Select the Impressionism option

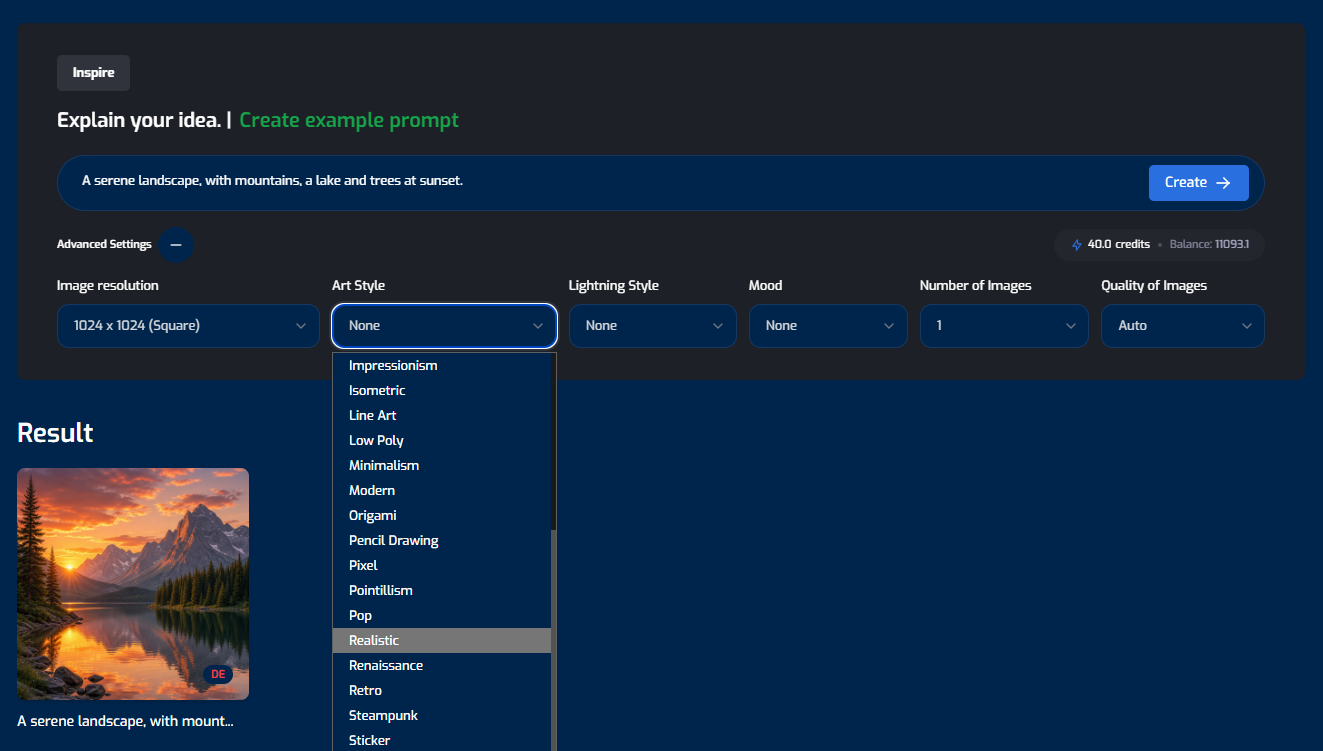442,365
